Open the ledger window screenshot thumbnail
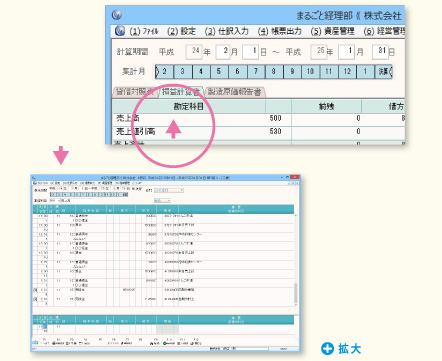 [165, 263]
